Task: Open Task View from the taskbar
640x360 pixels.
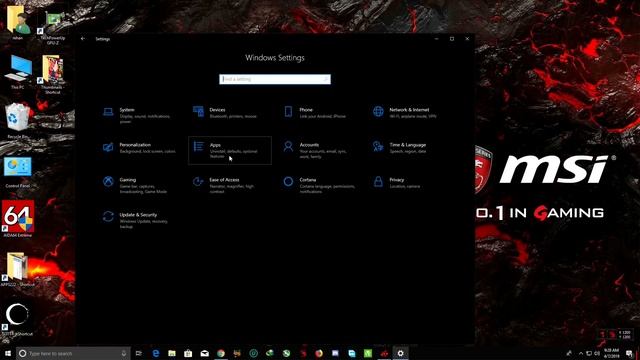Action: coord(139,353)
